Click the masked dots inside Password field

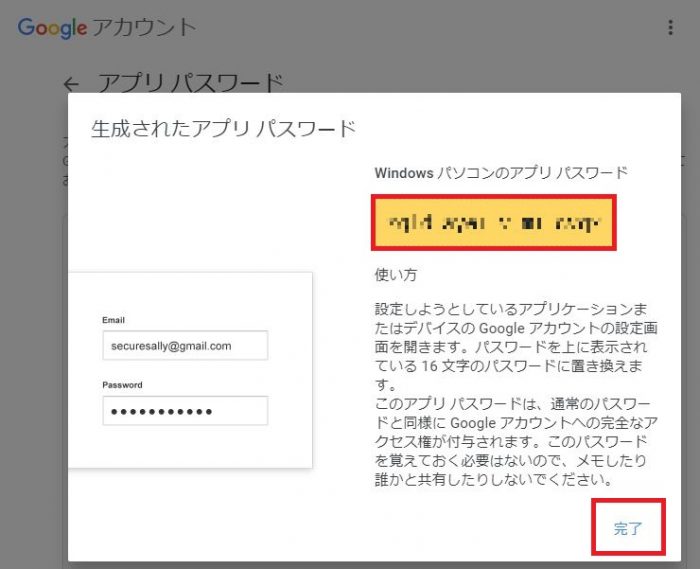pyautogui.click(x=160, y=411)
